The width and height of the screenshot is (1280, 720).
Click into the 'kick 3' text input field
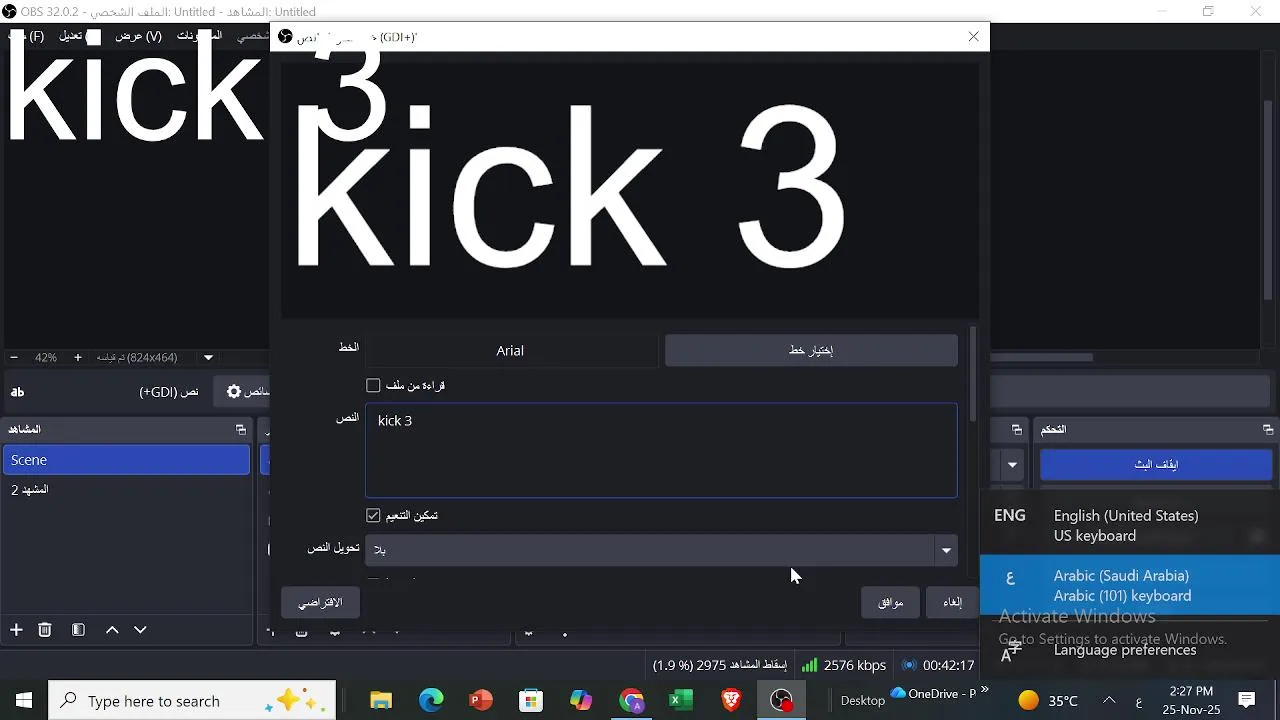[661, 450]
